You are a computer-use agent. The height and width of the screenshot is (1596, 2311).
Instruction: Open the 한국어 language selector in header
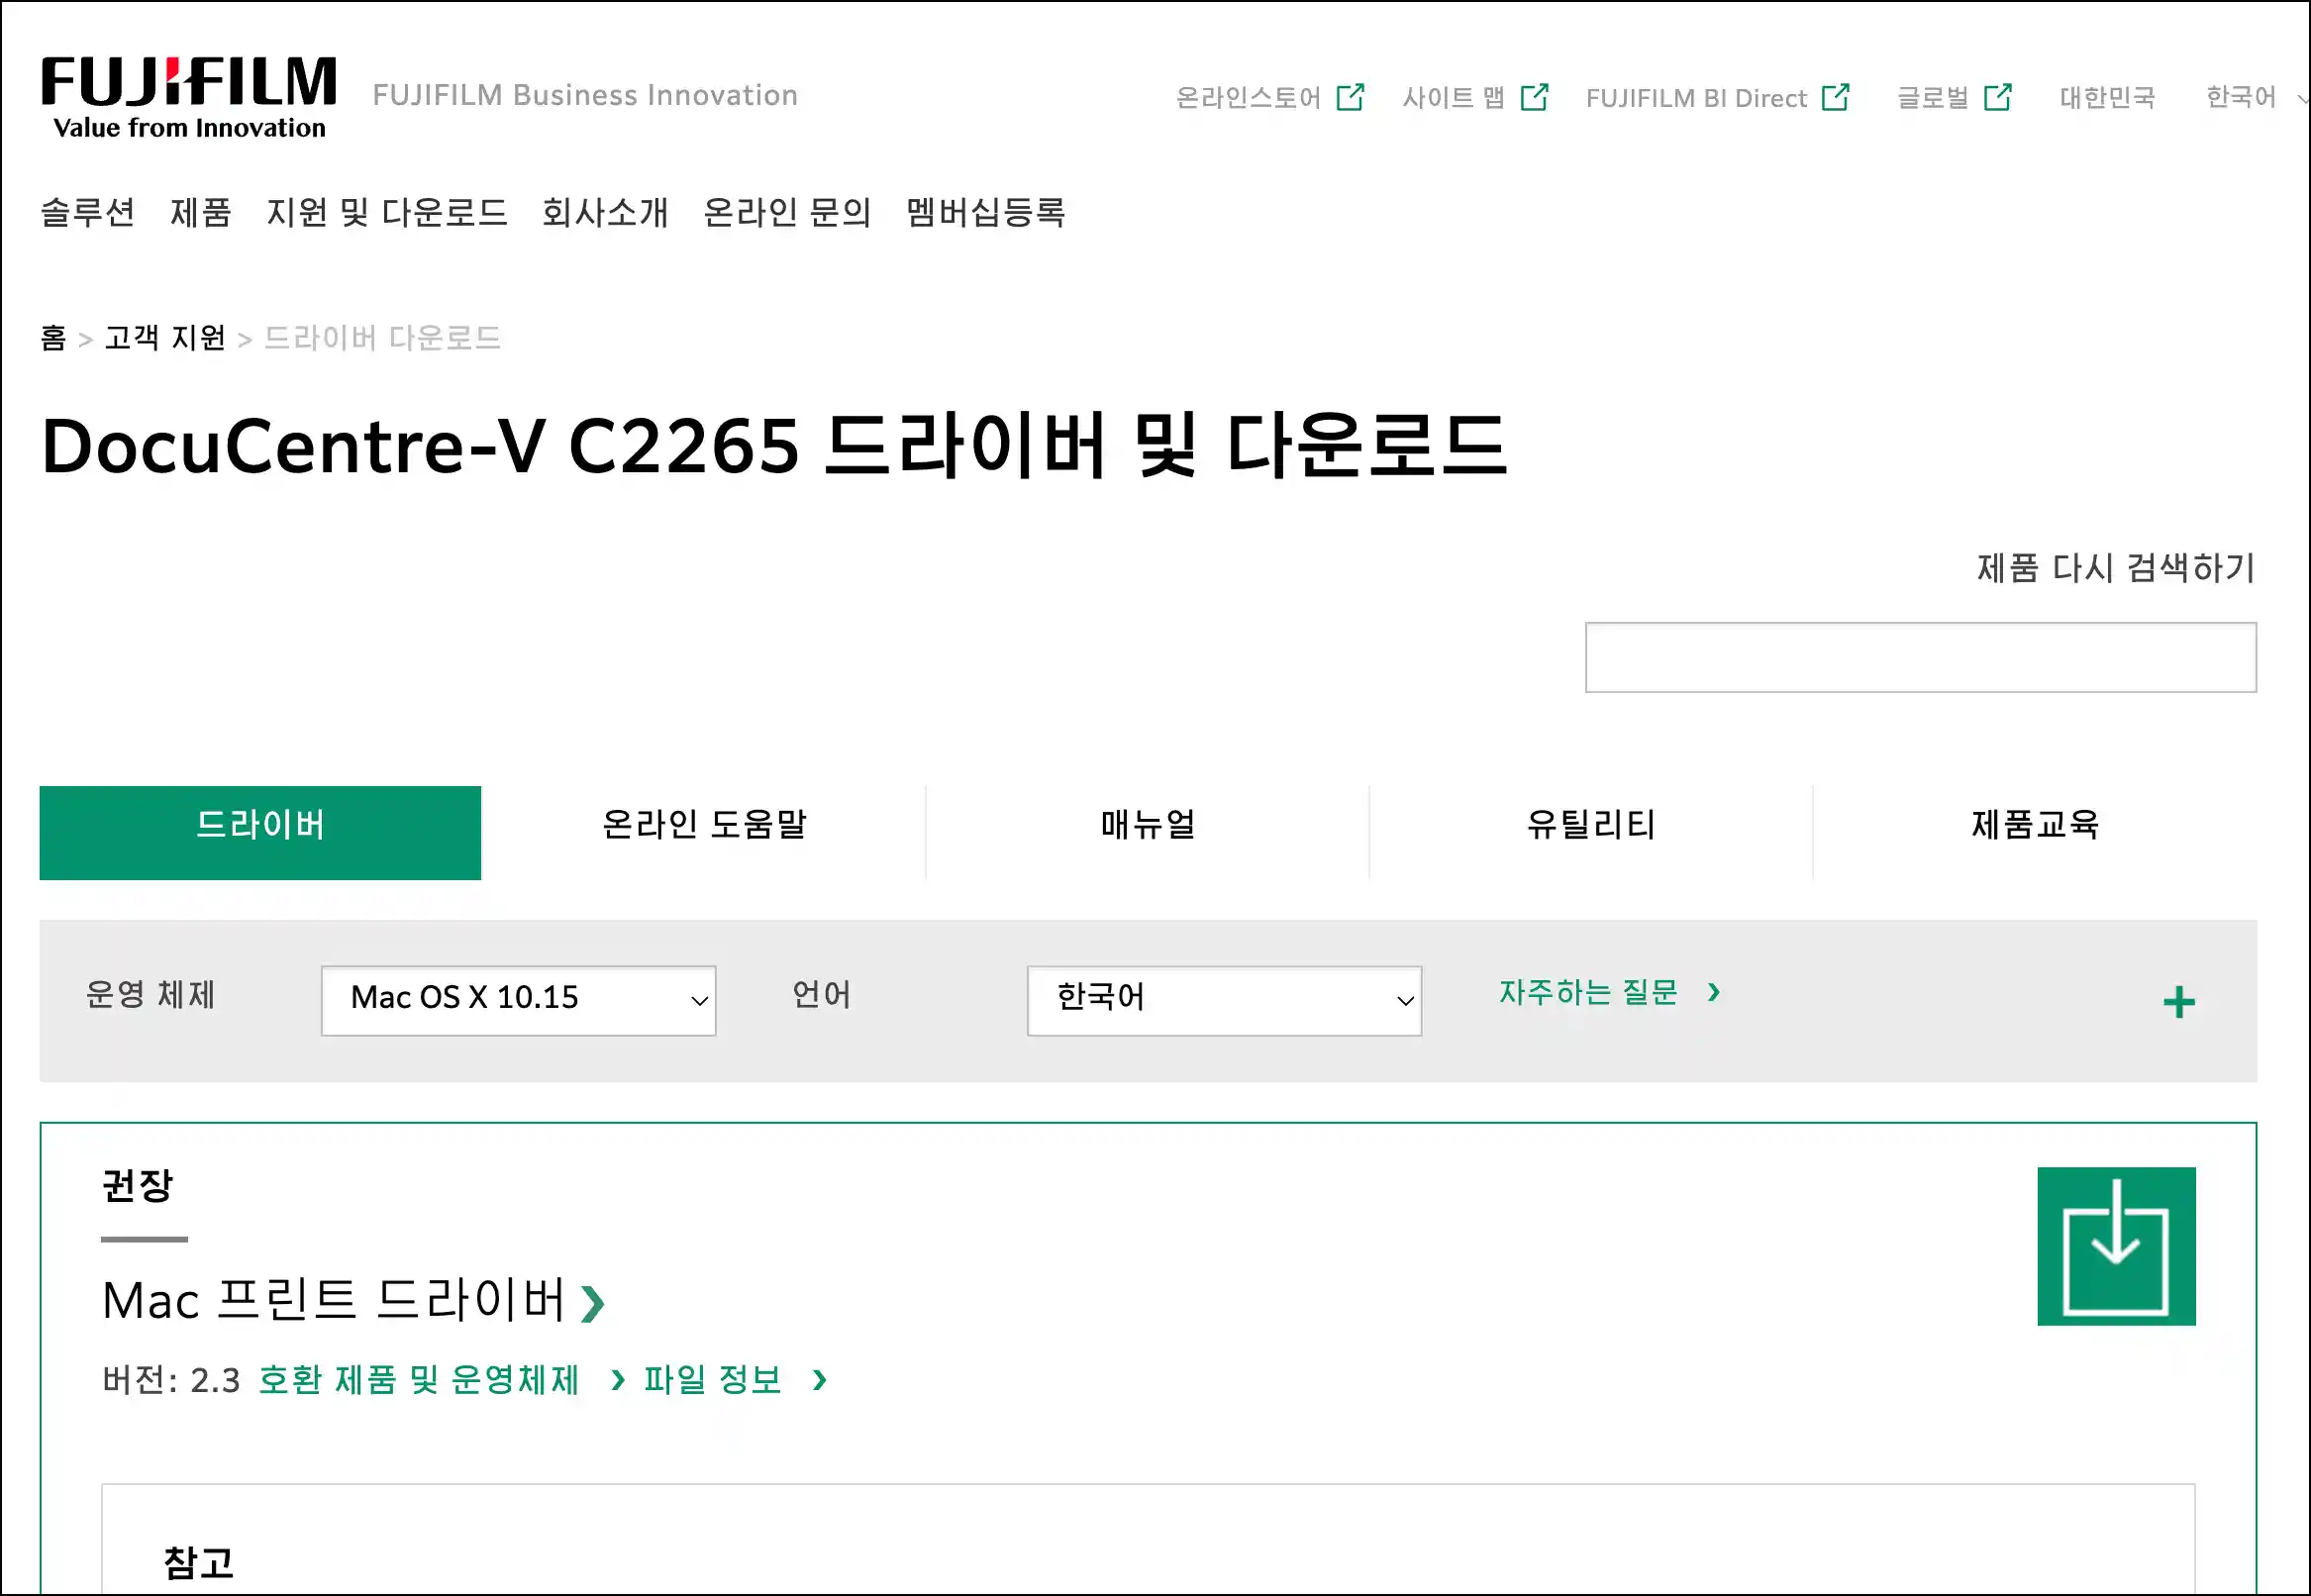[2255, 97]
